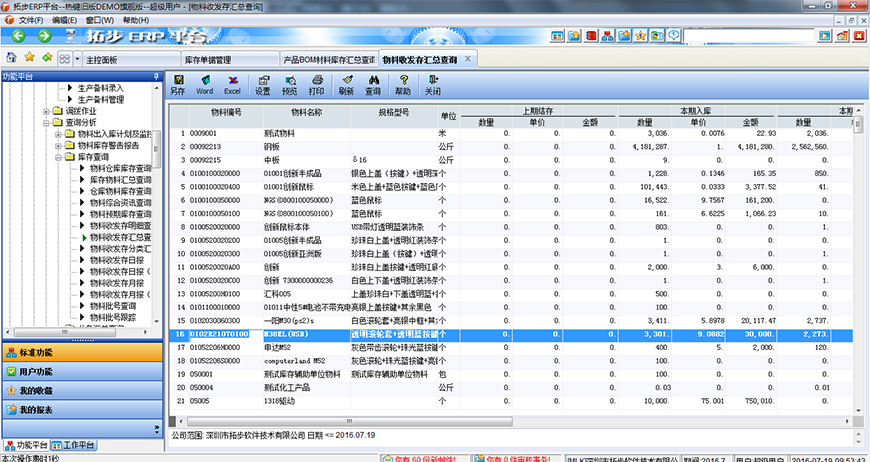This screenshot has width=870, height=462.
Task: Collapse the 查询分析 tree folder
Action: (46, 122)
